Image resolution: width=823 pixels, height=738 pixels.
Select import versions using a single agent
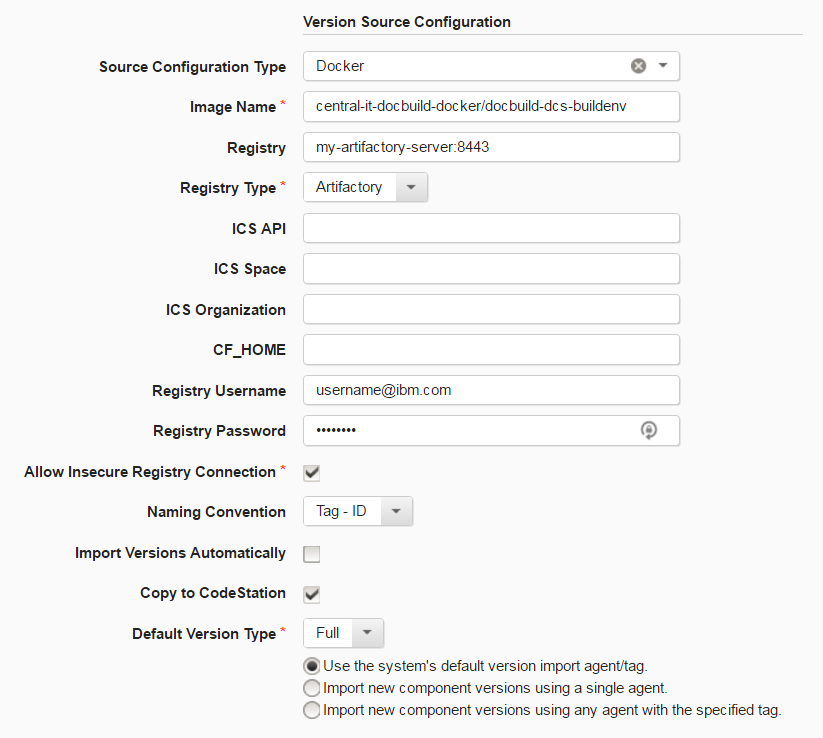tap(311, 687)
